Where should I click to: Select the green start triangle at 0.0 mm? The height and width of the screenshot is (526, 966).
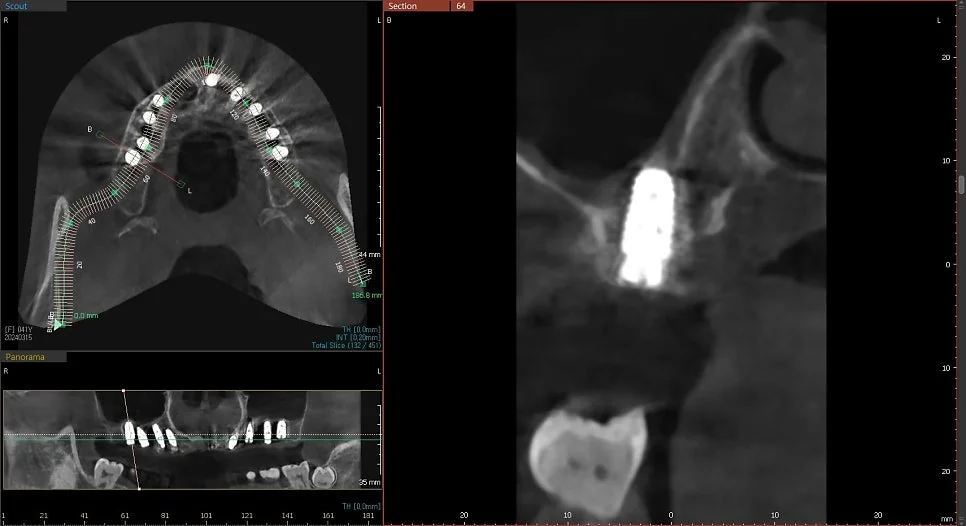point(58,323)
